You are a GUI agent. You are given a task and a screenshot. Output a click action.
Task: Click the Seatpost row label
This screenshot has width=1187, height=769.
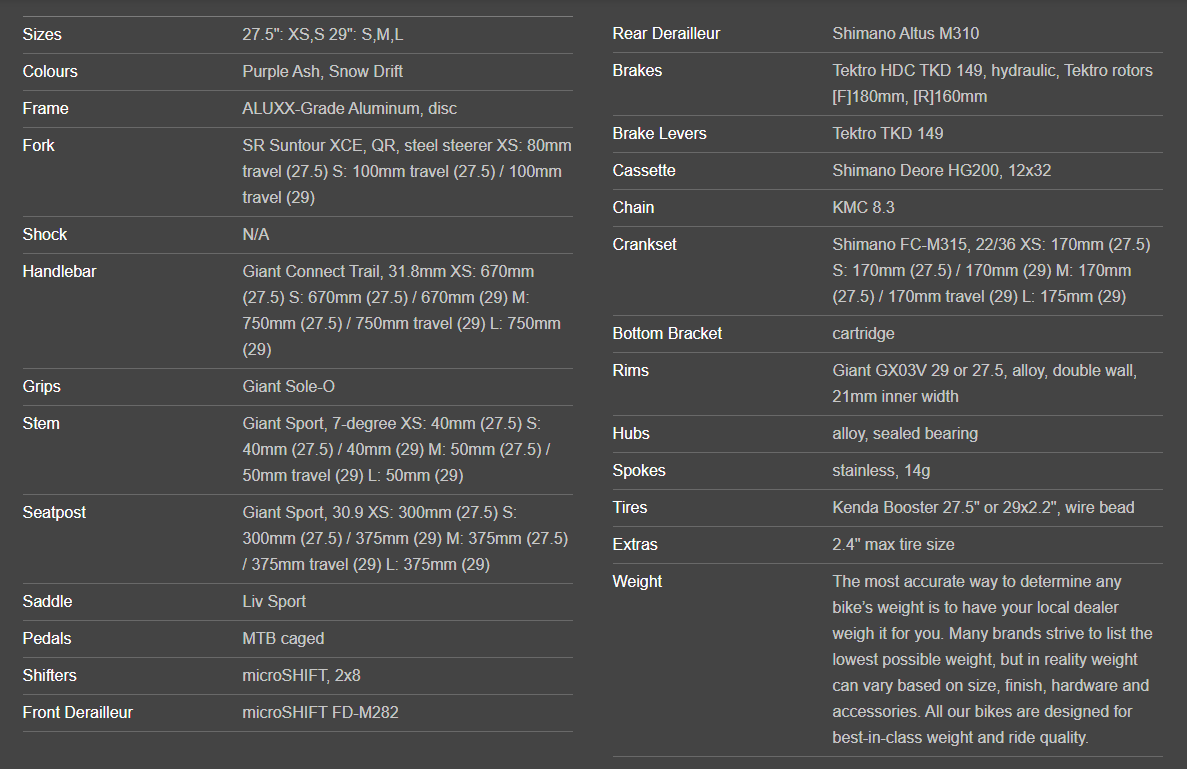pos(55,512)
